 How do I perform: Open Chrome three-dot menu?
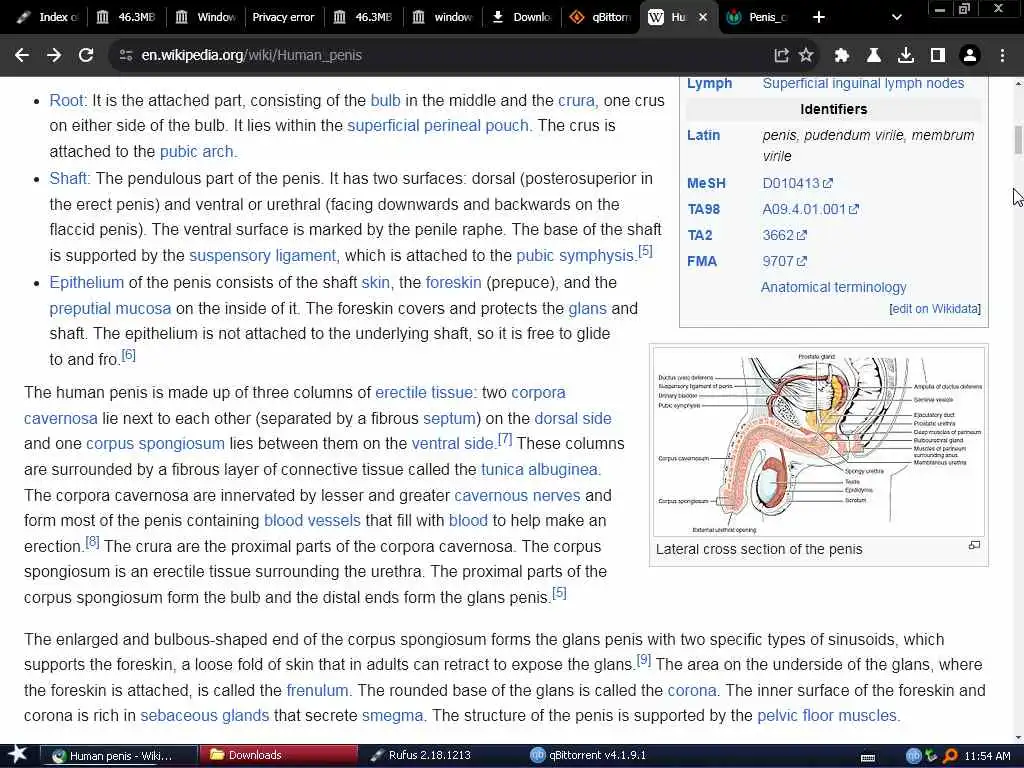(1002, 56)
